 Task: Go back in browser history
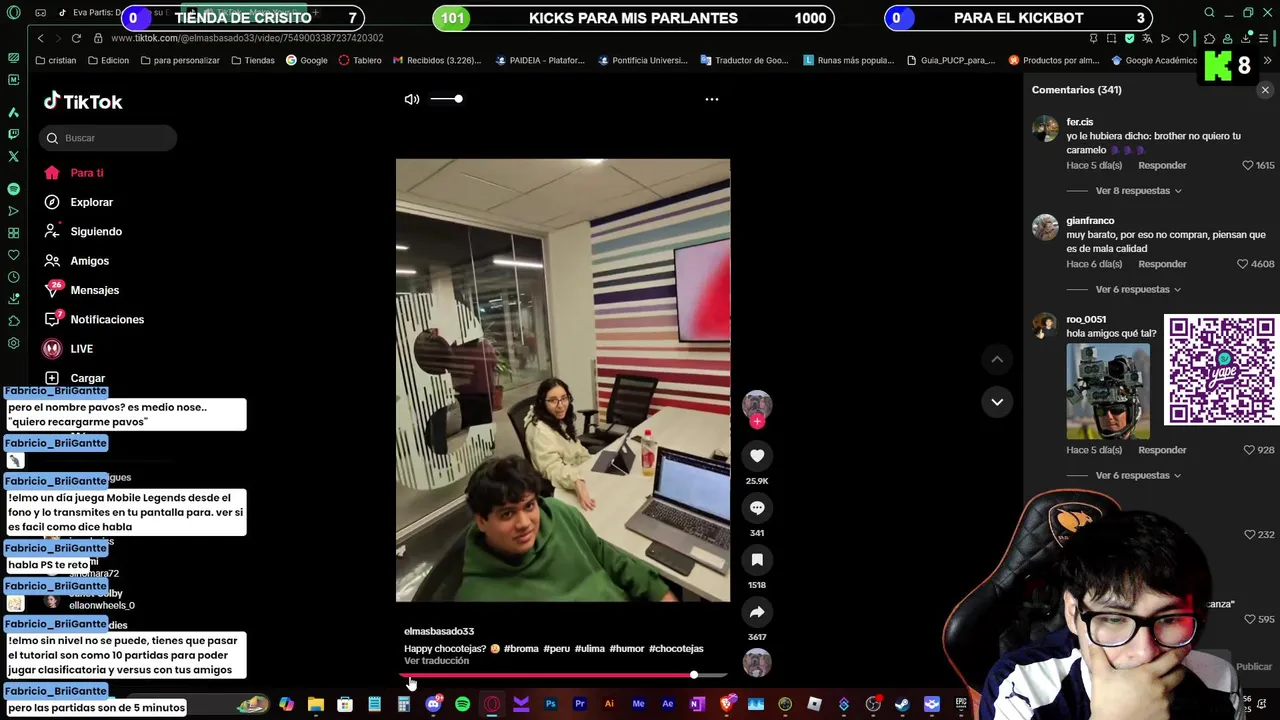(40, 38)
